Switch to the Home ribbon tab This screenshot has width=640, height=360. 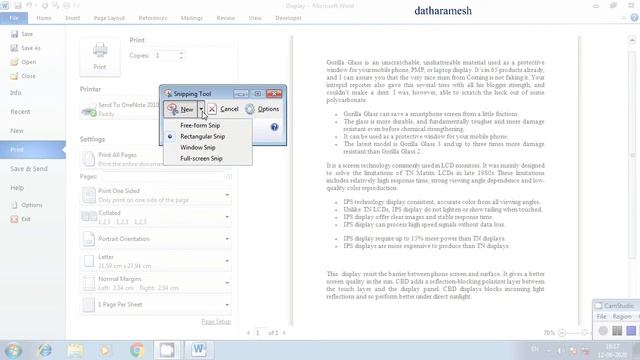pos(44,18)
